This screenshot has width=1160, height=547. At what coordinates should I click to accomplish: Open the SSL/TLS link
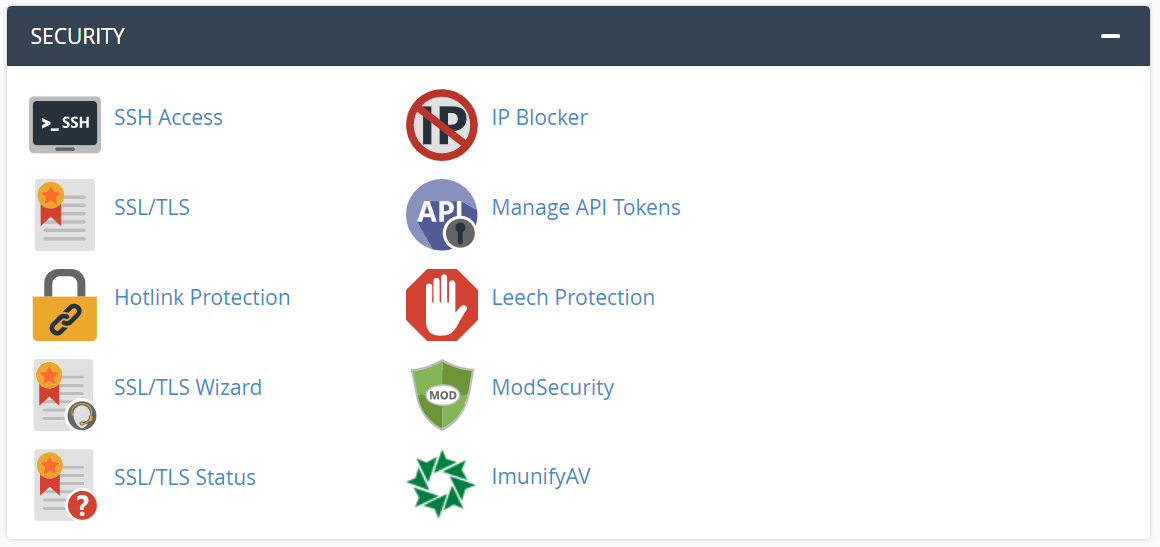152,208
